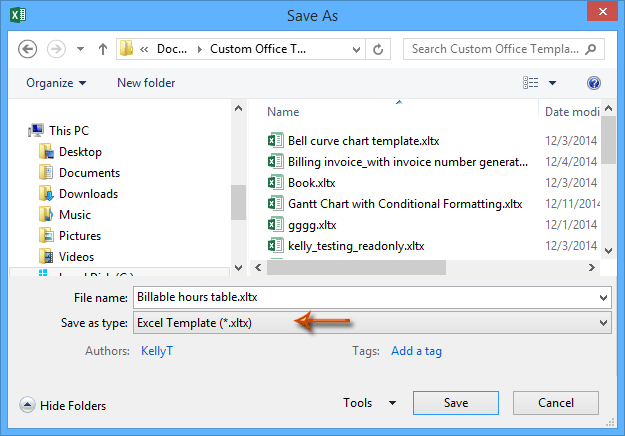Select Book.xltx file
The height and width of the screenshot is (436, 625).
312,183
